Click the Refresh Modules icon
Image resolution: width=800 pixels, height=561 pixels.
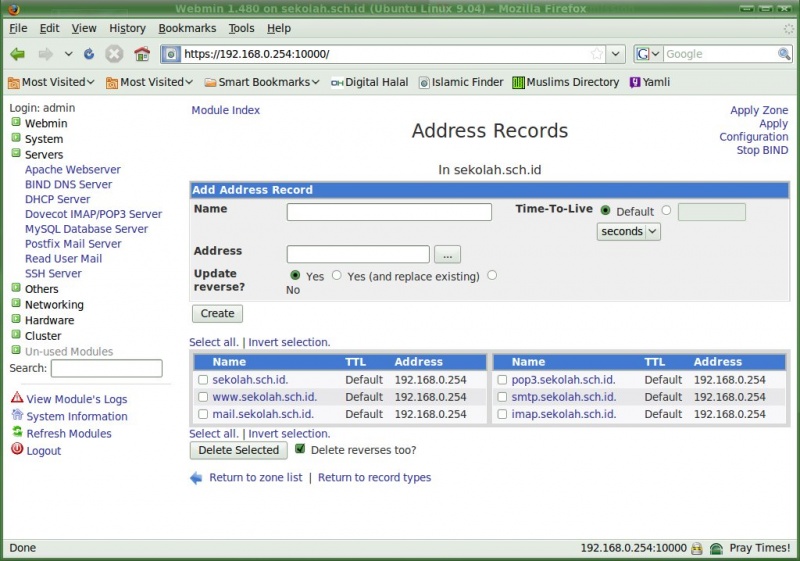16,432
